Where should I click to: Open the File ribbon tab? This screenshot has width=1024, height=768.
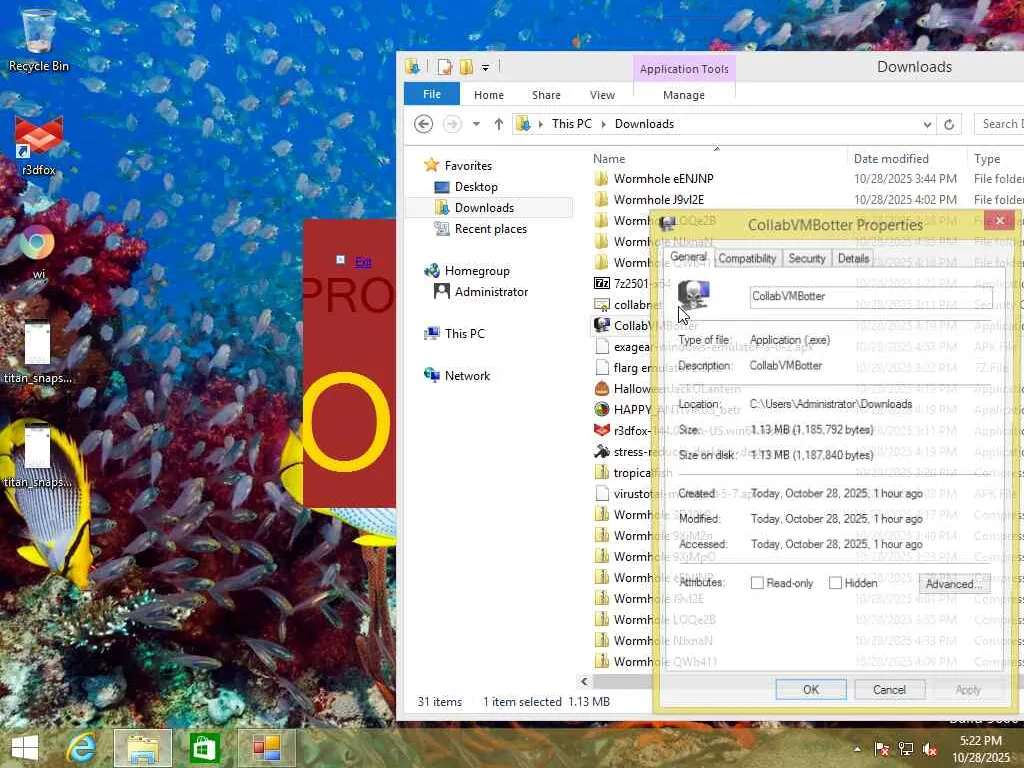432,94
